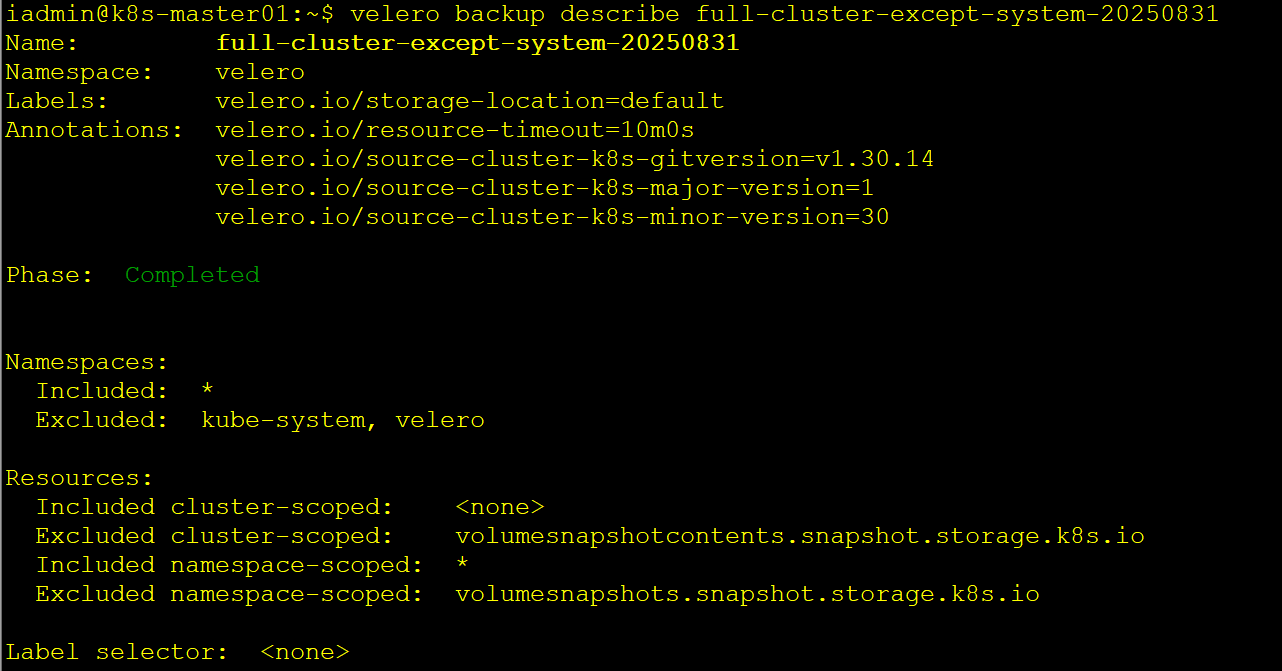1282x671 pixels.
Task: Click the Included cluster-scoped none value
Action: (x=499, y=507)
